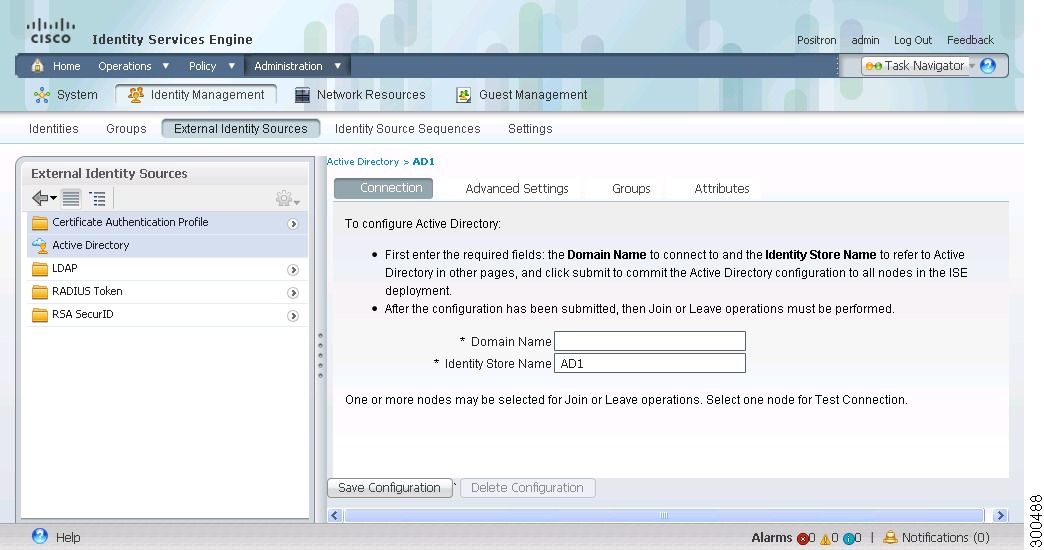1044x550 pixels.
Task: Click the scrollbar left arrow
Action: (x=335, y=515)
